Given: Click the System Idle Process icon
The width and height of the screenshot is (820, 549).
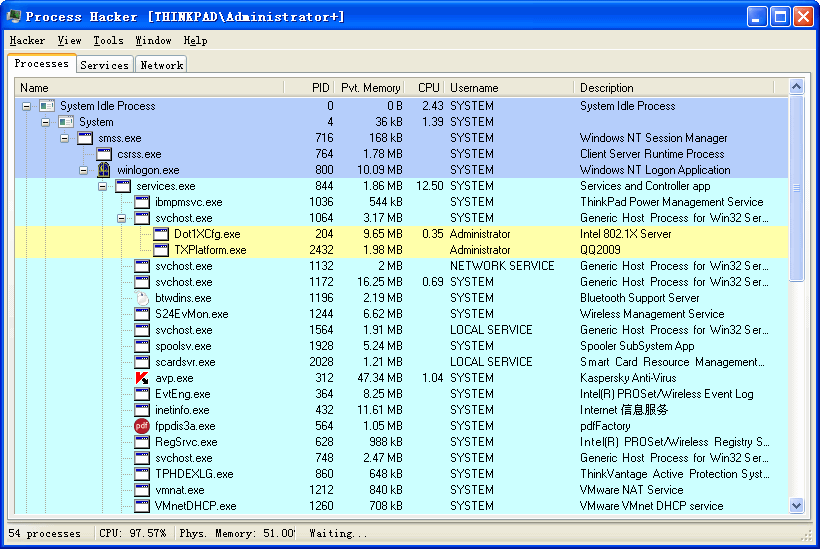Looking at the screenshot, I should click(x=47, y=106).
